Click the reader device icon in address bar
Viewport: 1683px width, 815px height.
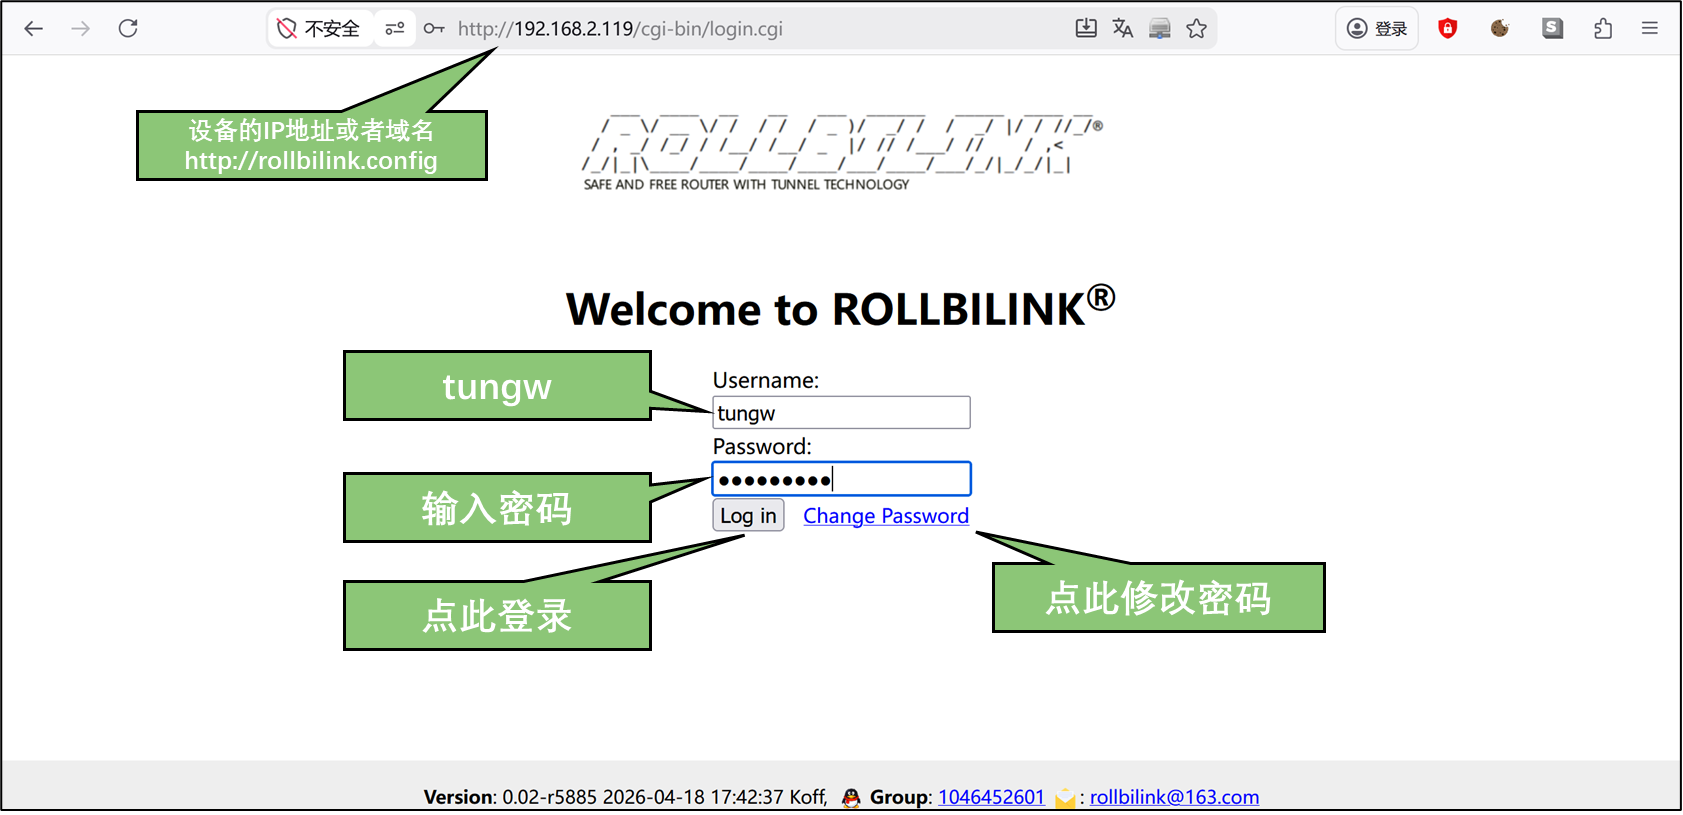pos(1160,28)
